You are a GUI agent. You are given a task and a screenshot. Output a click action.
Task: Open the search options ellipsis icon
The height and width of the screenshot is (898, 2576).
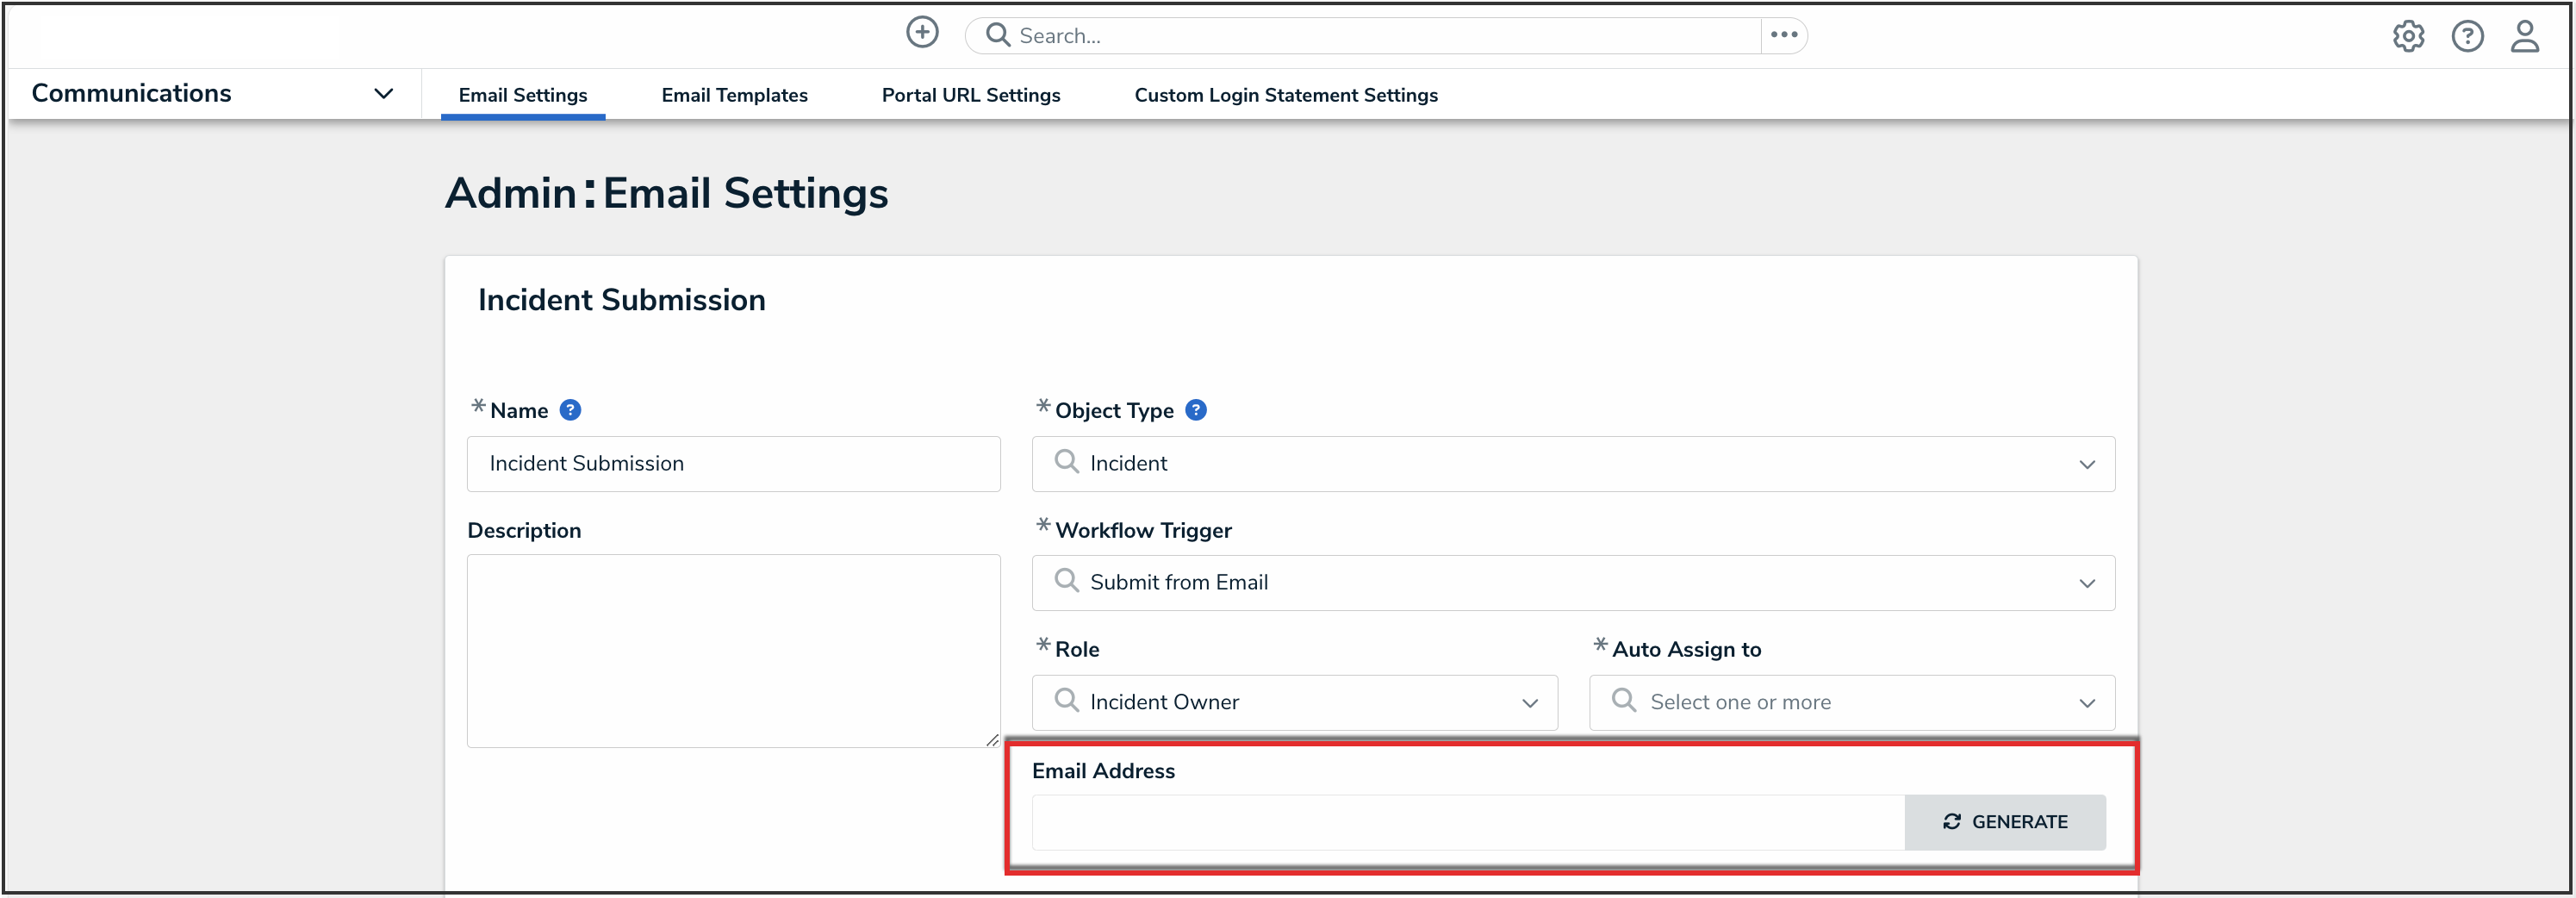point(1783,35)
